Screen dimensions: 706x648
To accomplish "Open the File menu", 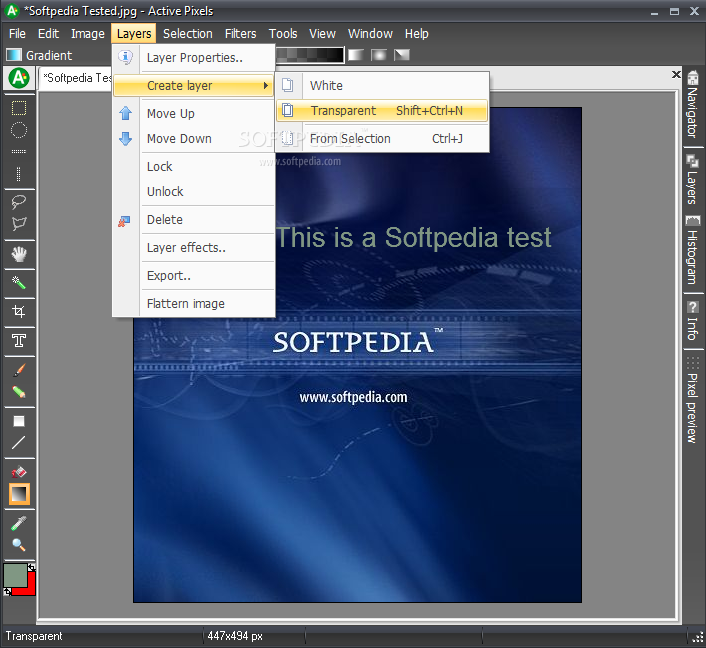I will (x=18, y=34).
